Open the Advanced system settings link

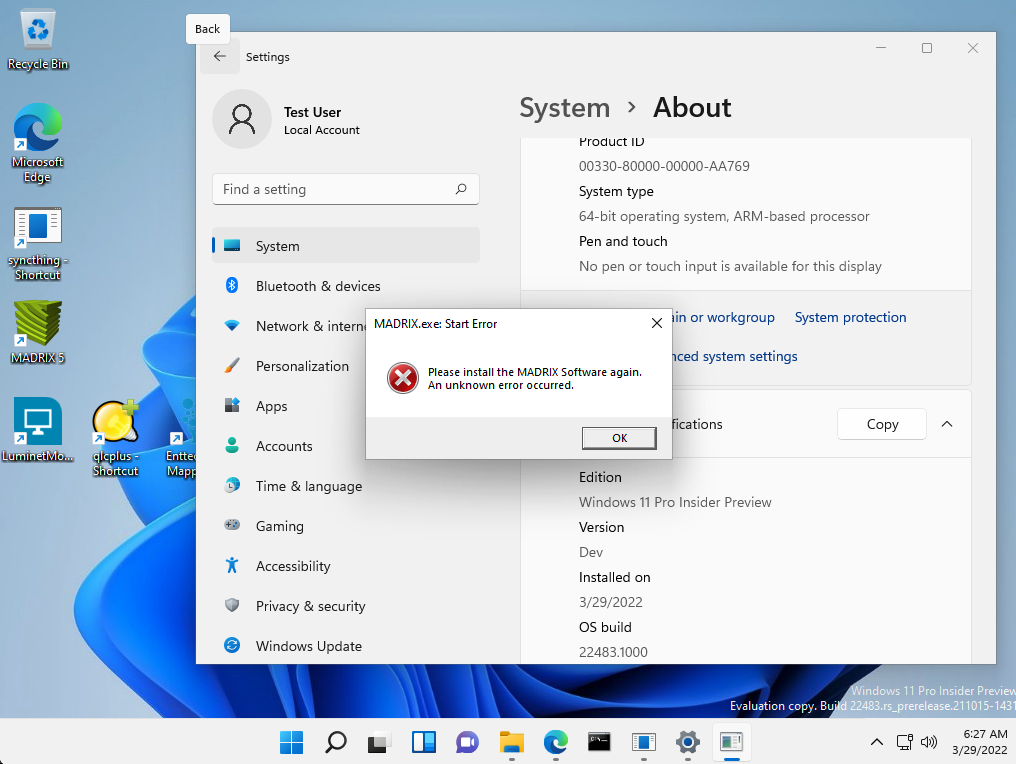pos(735,356)
